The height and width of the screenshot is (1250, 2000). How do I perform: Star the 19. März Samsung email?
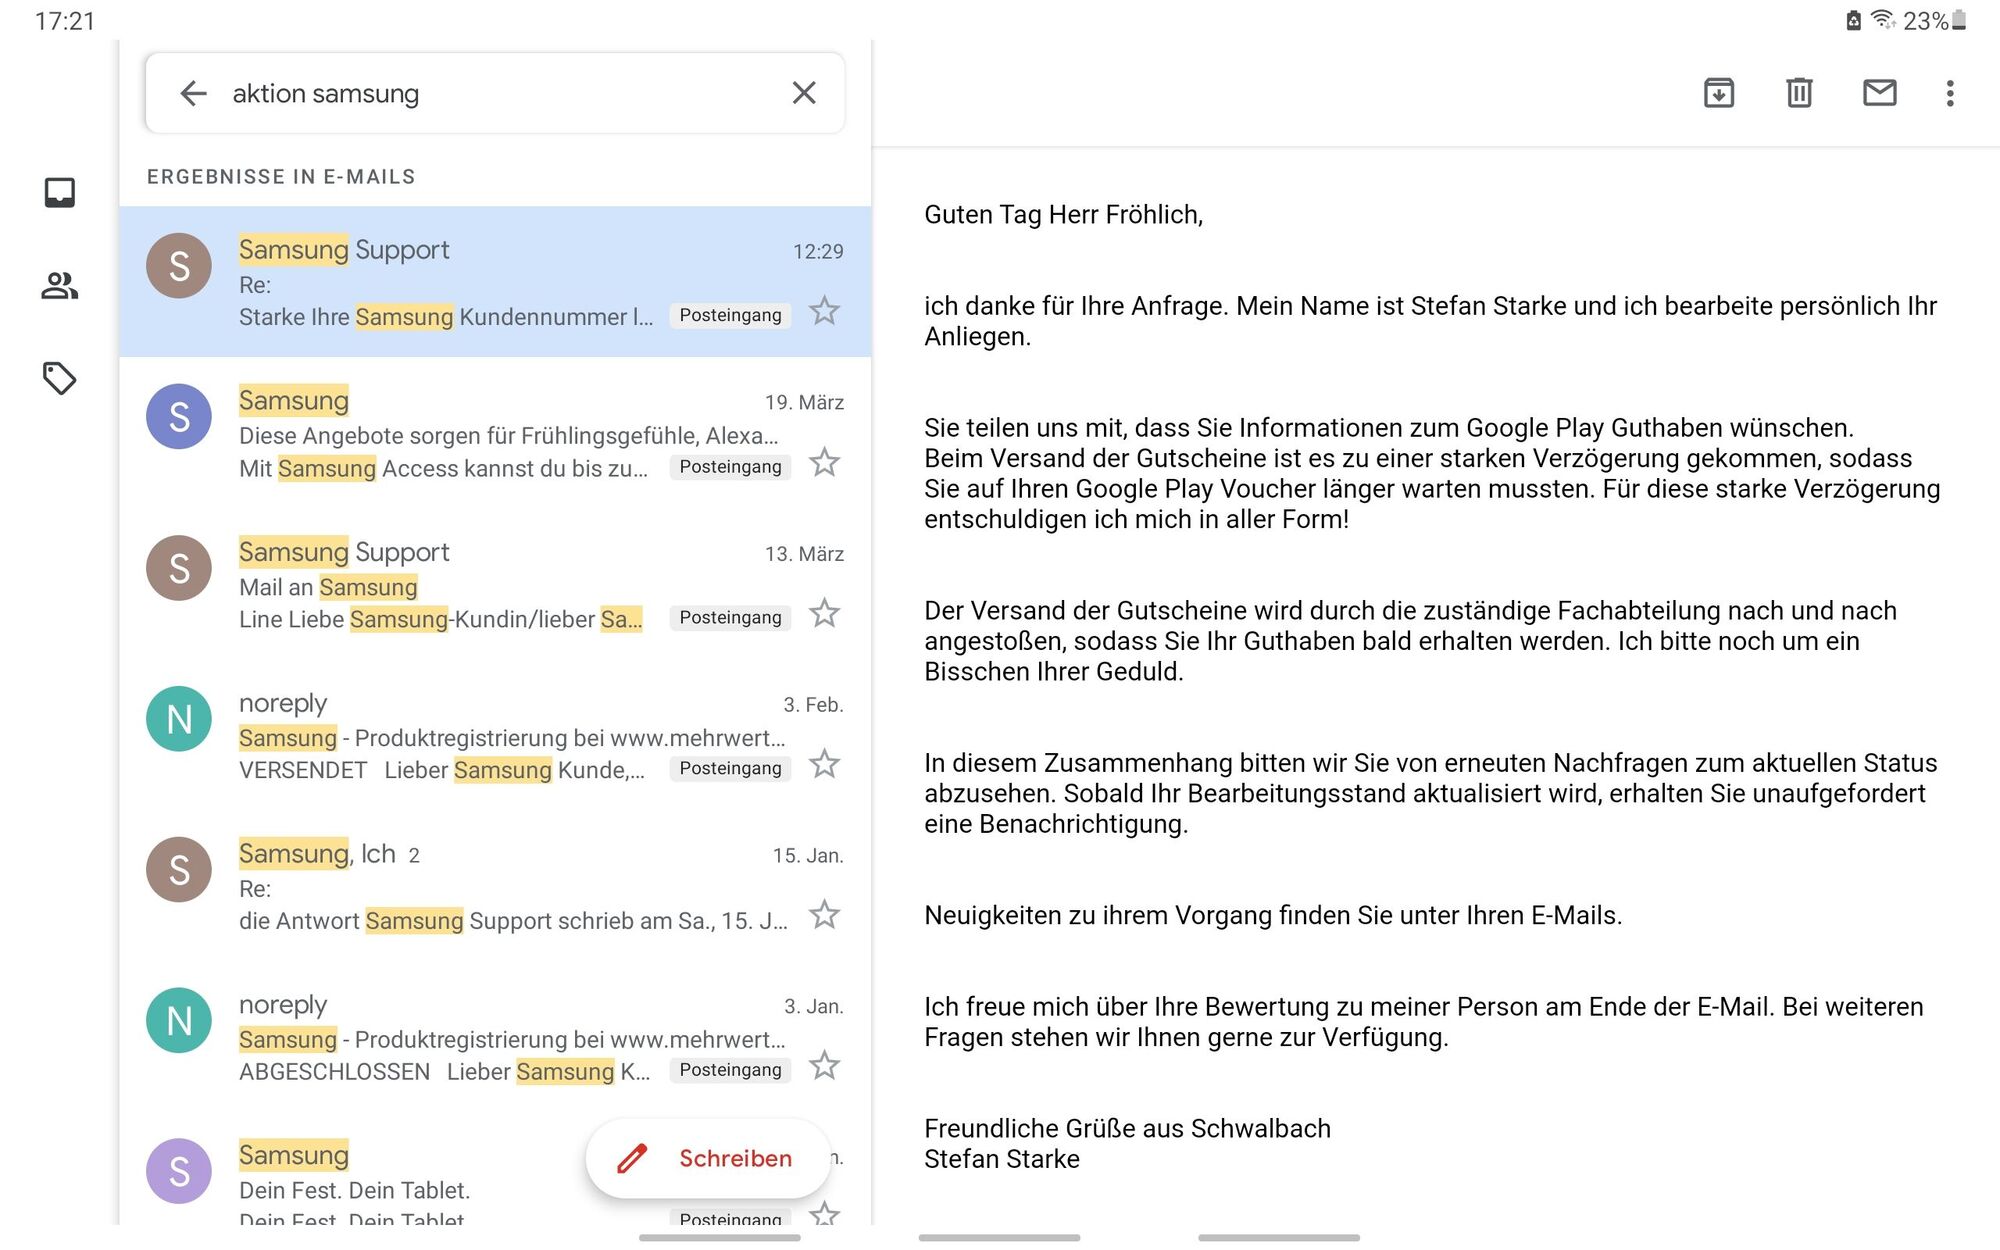824,462
